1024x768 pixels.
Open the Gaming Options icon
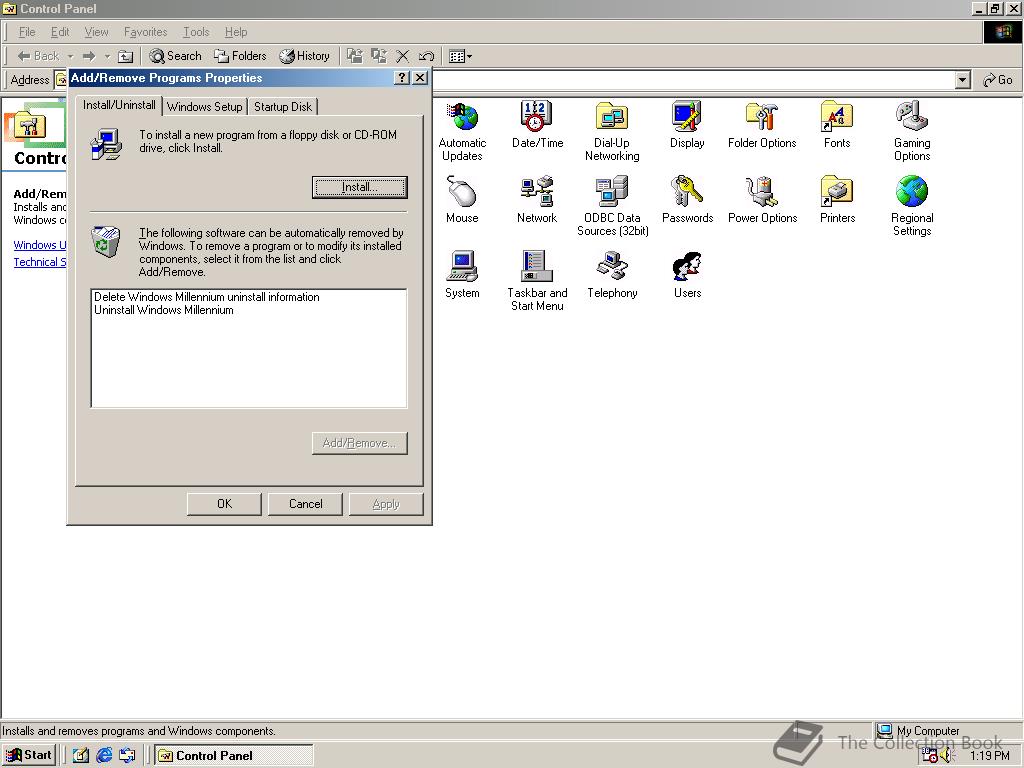click(x=912, y=131)
